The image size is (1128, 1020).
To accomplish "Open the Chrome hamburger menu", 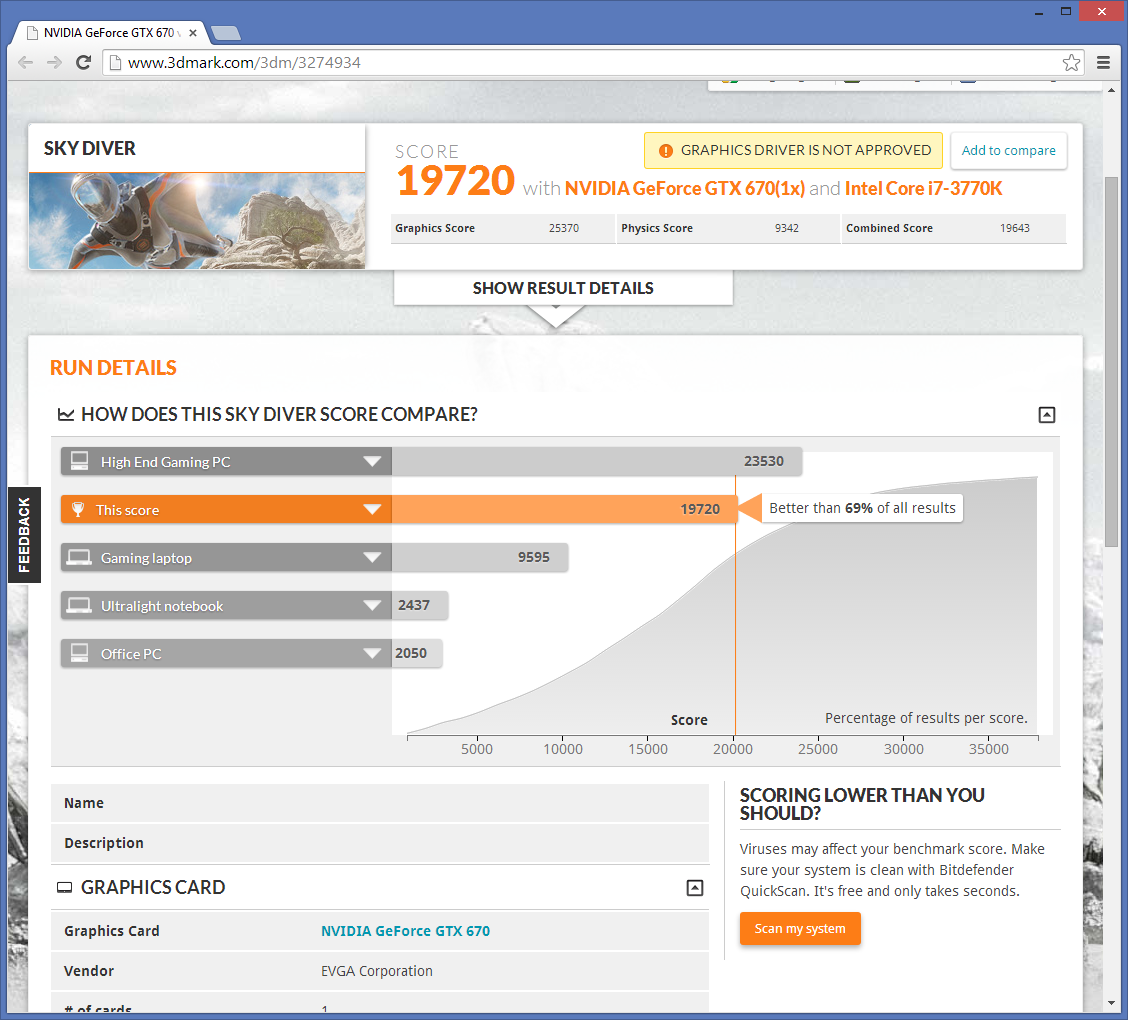I will (1104, 63).
